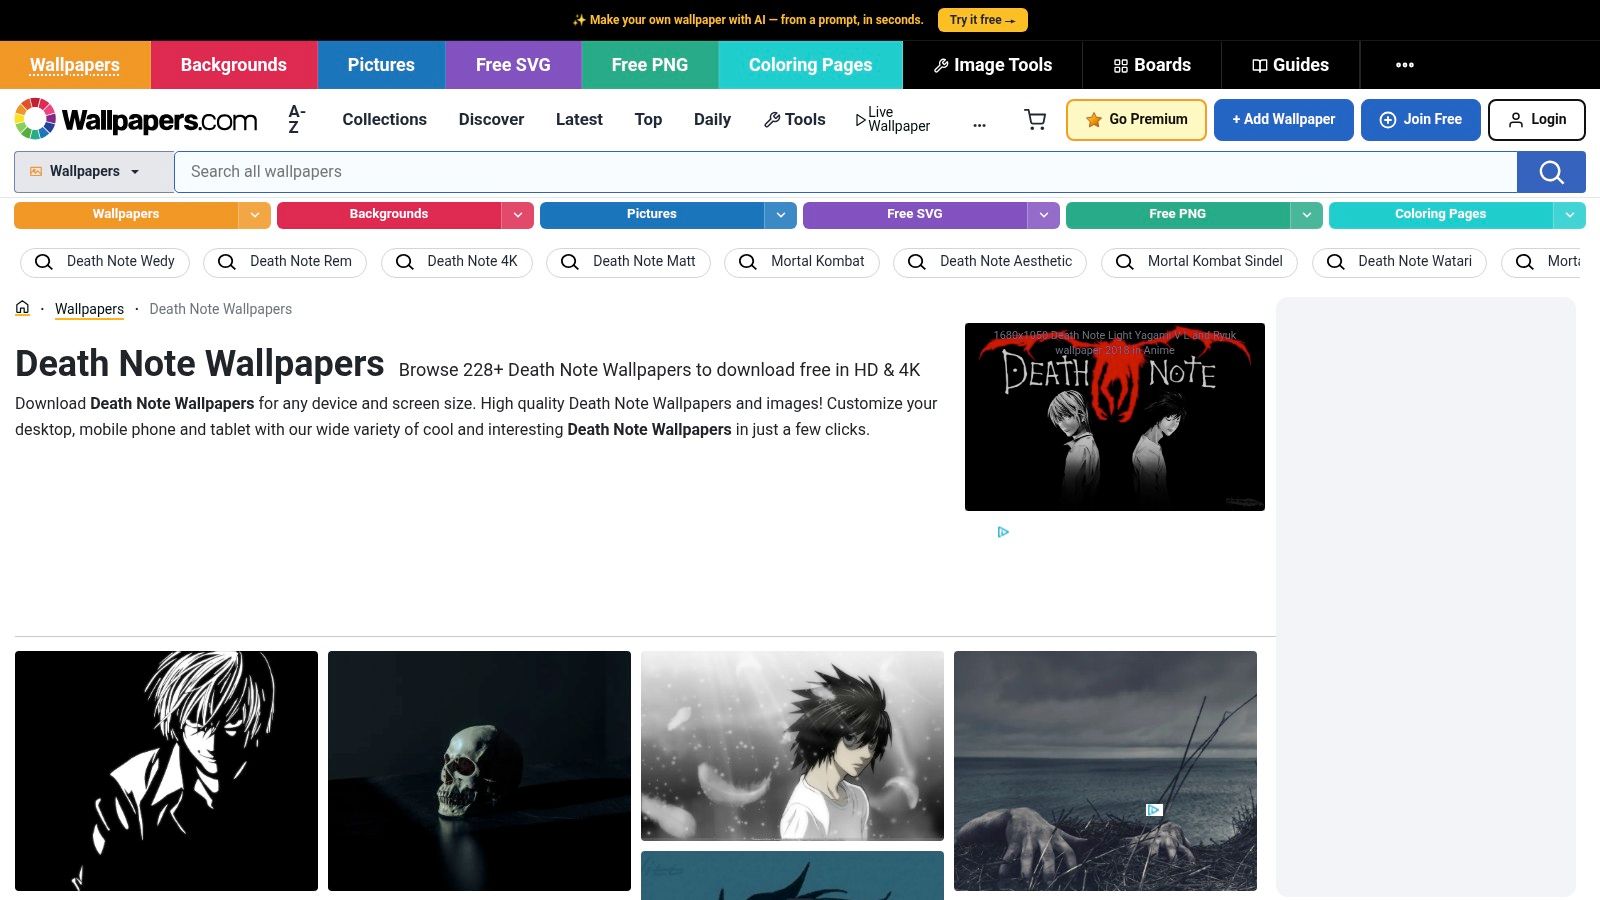Open Boards in the top bar

[1152, 65]
